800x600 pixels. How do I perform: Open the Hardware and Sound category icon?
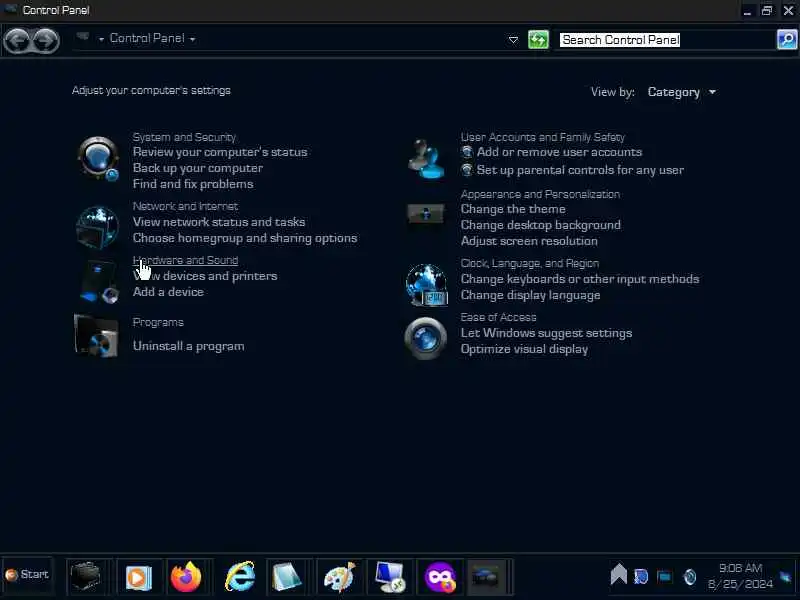(99, 281)
